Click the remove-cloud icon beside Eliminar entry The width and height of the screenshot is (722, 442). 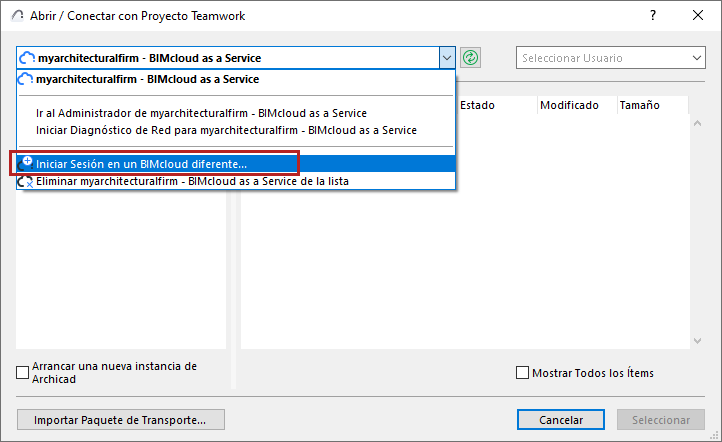pyautogui.click(x=27, y=181)
